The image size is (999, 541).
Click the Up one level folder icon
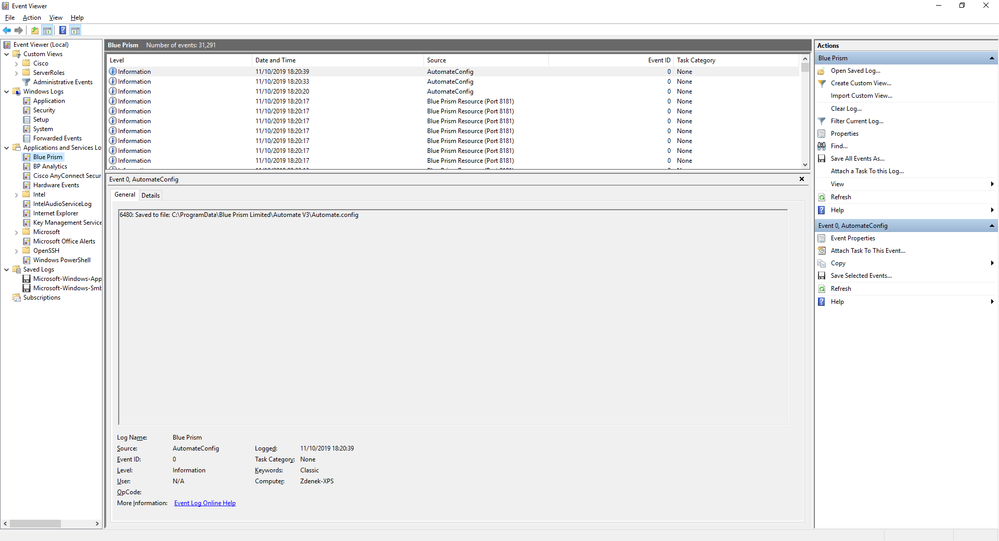tap(34, 30)
